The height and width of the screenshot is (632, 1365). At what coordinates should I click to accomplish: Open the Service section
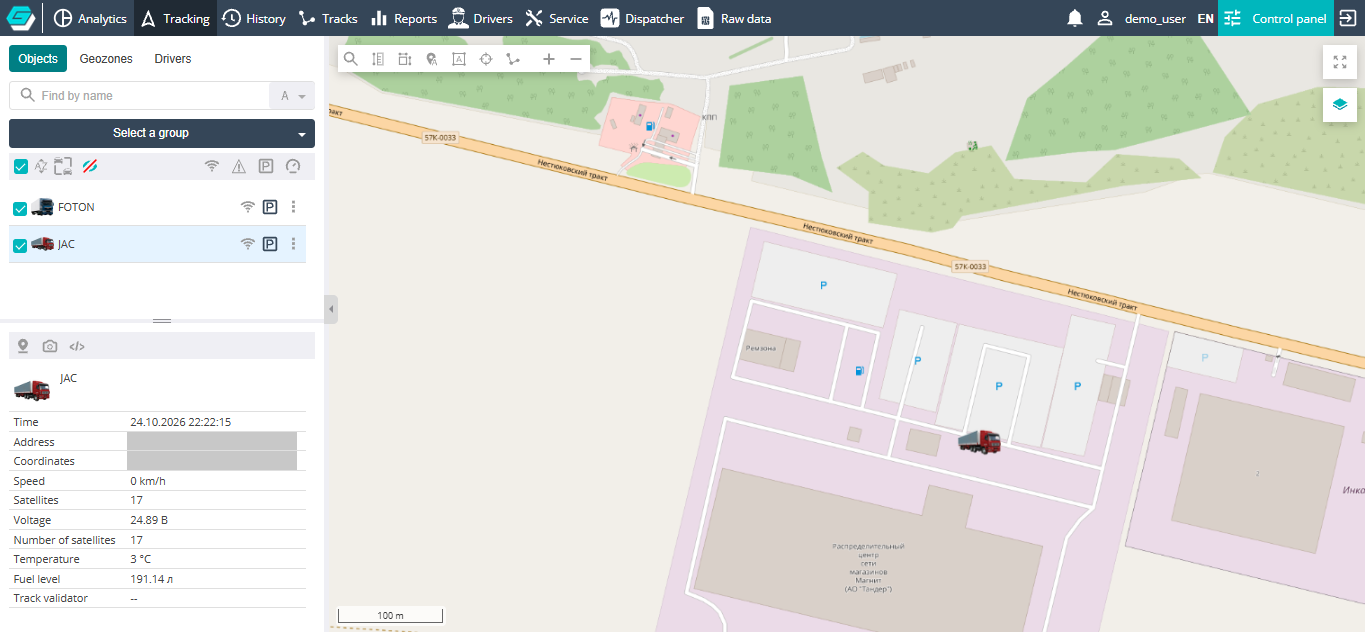(x=557, y=18)
